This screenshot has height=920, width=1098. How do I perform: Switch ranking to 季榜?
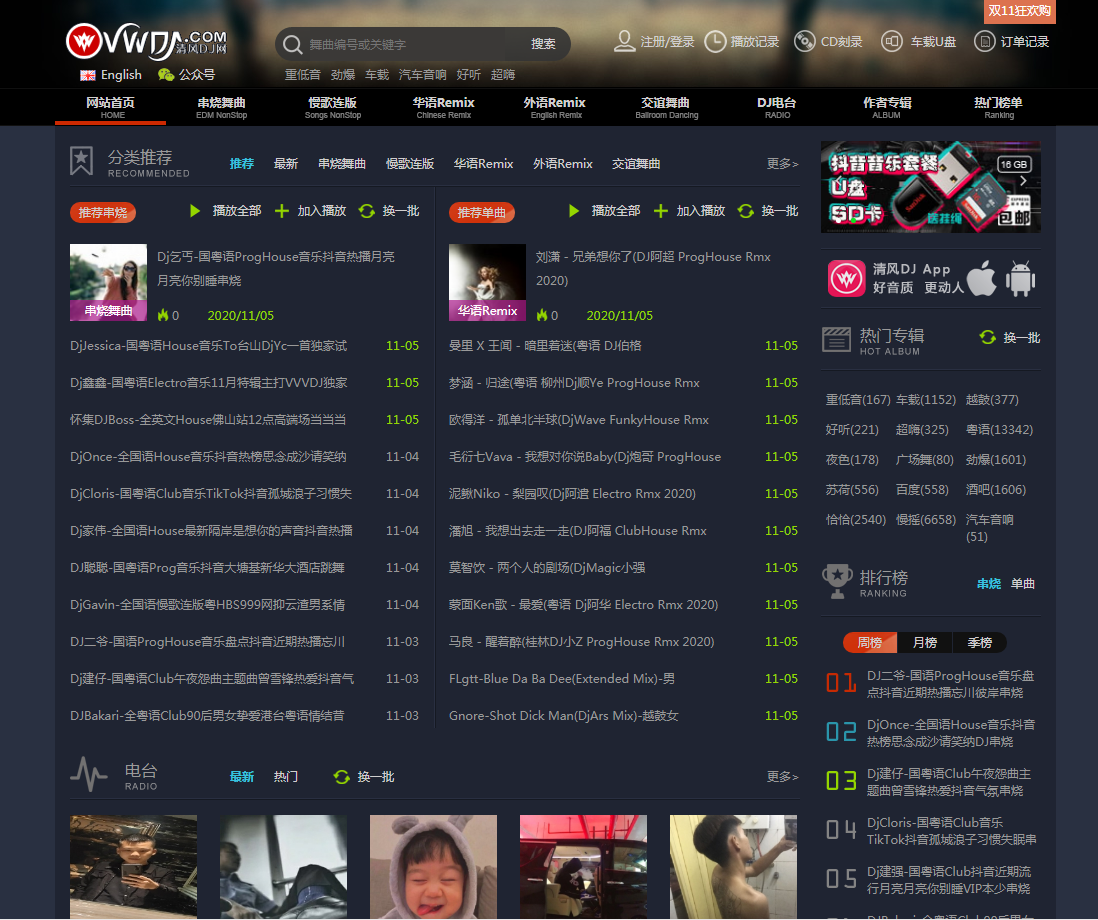pos(979,643)
